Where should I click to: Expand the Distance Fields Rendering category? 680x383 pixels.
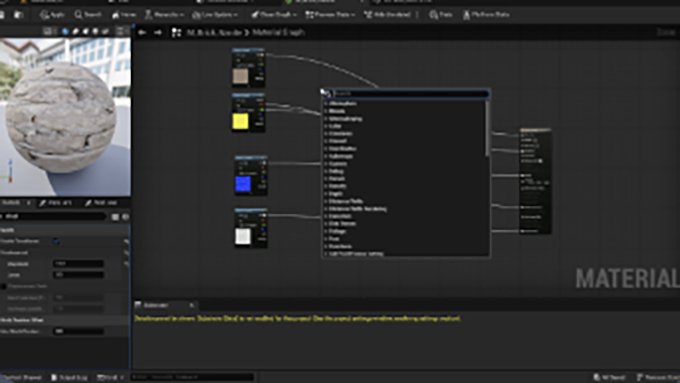358,209
